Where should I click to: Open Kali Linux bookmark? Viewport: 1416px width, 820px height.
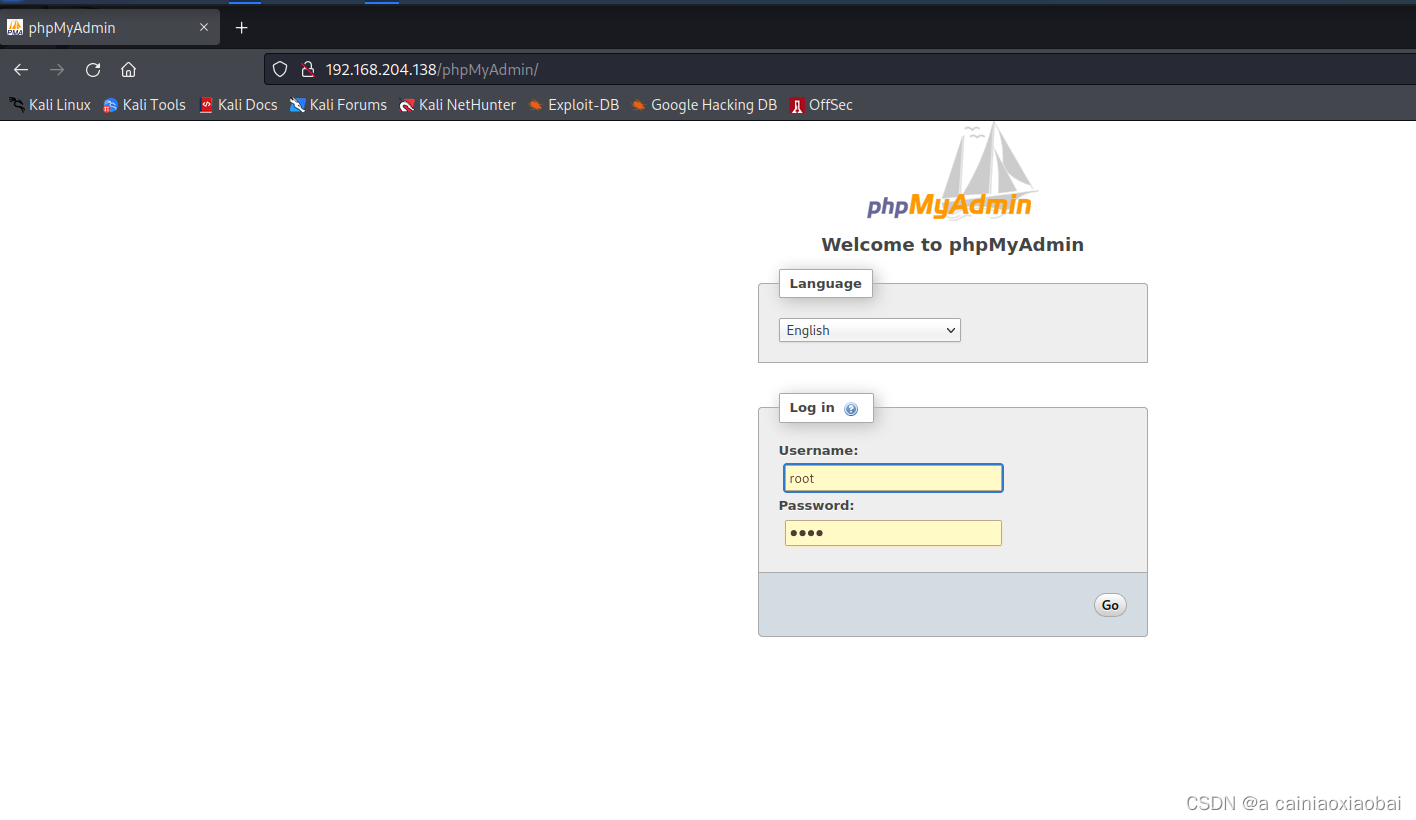coord(50,105)
